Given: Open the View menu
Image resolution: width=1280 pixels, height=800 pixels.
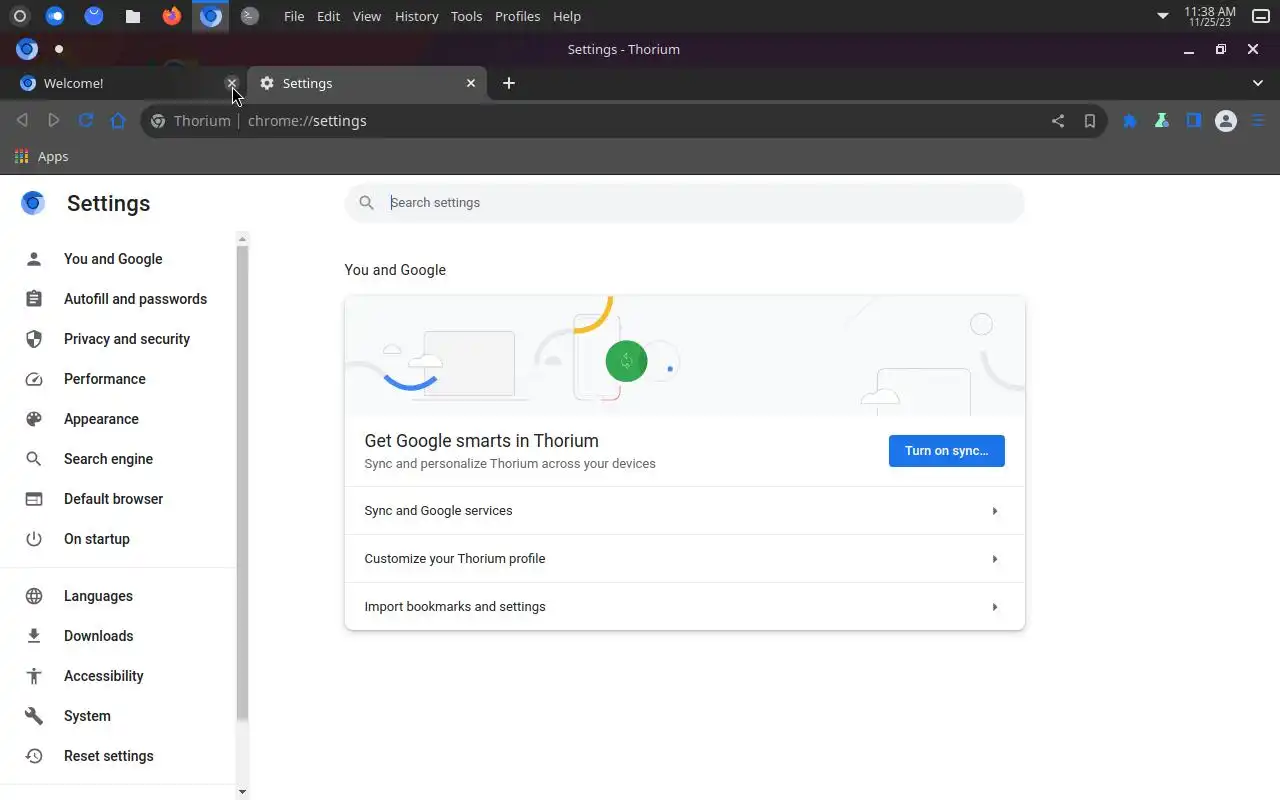Looking at the screenshot, I should tap(367, 16).
